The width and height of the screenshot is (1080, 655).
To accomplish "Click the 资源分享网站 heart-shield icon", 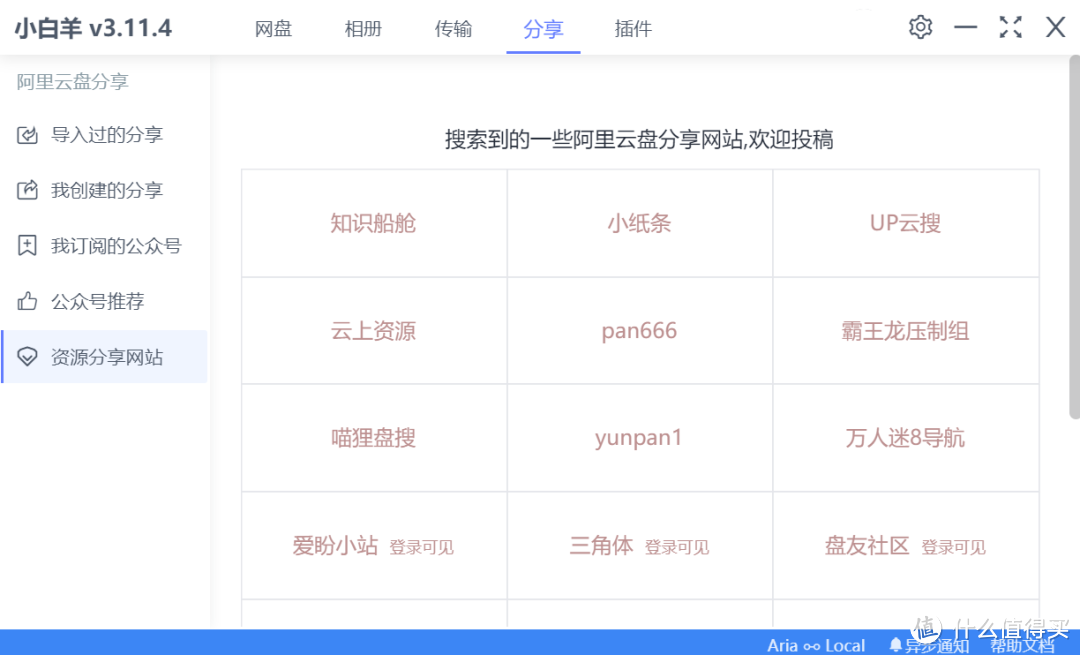I will (x=27, y=357).
